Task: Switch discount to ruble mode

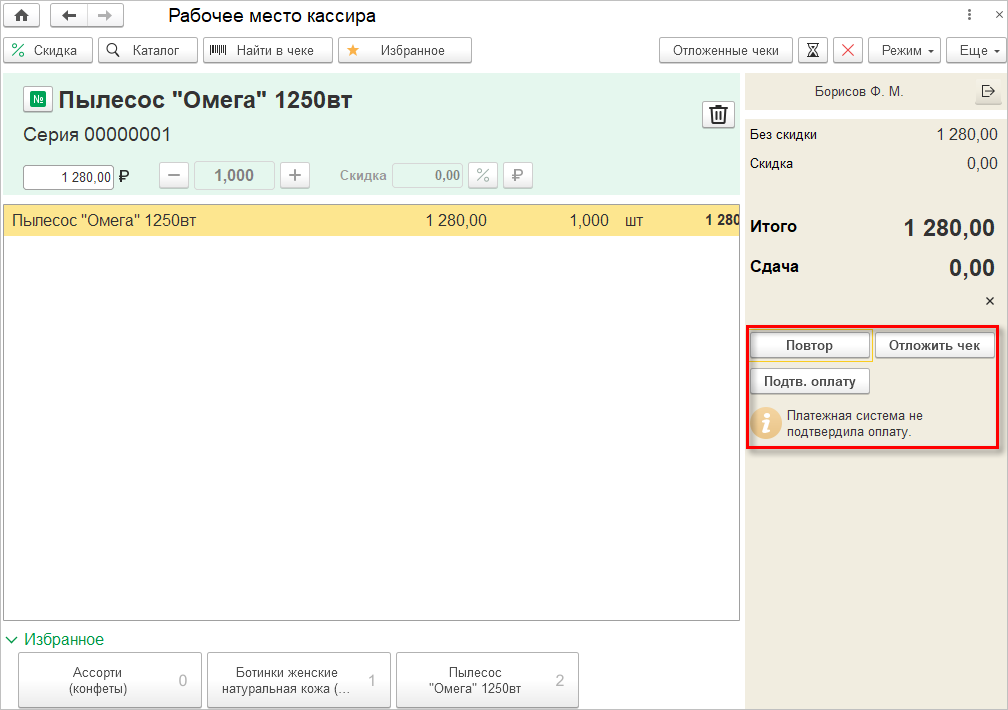Action: click(517, 176)
